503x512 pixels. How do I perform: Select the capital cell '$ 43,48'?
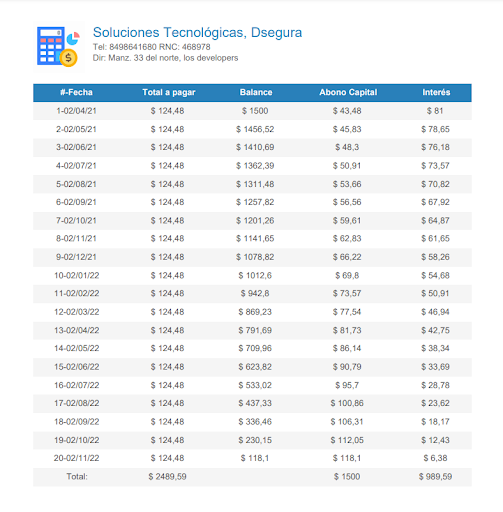coord(347,111)
